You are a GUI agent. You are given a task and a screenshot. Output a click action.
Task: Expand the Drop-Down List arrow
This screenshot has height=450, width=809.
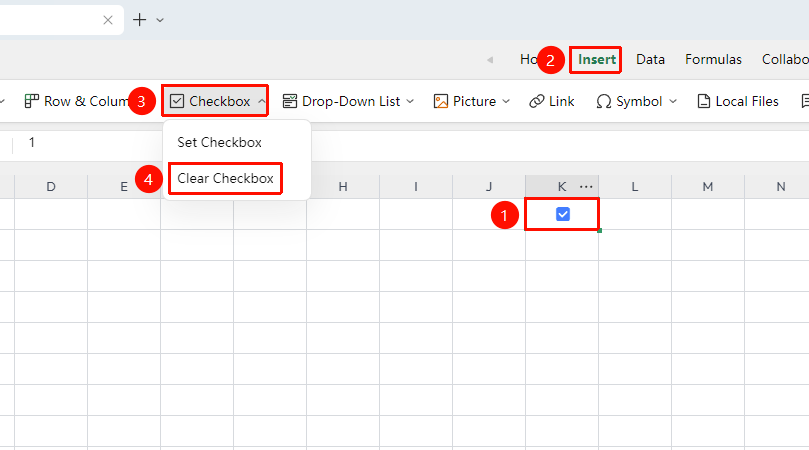coord(410,101)
